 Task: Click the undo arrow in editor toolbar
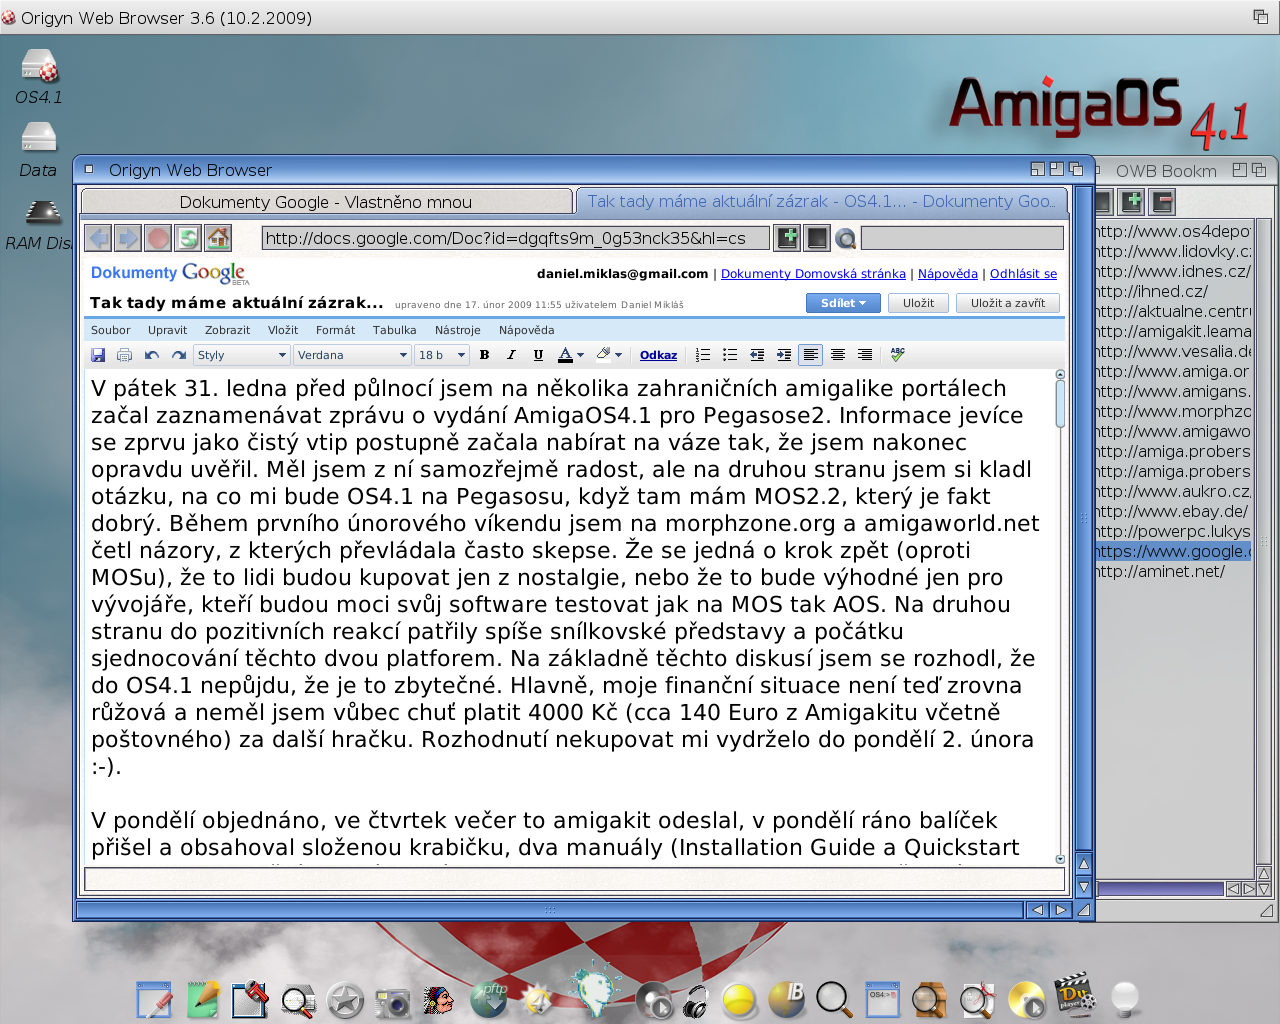tap(151, 355)
